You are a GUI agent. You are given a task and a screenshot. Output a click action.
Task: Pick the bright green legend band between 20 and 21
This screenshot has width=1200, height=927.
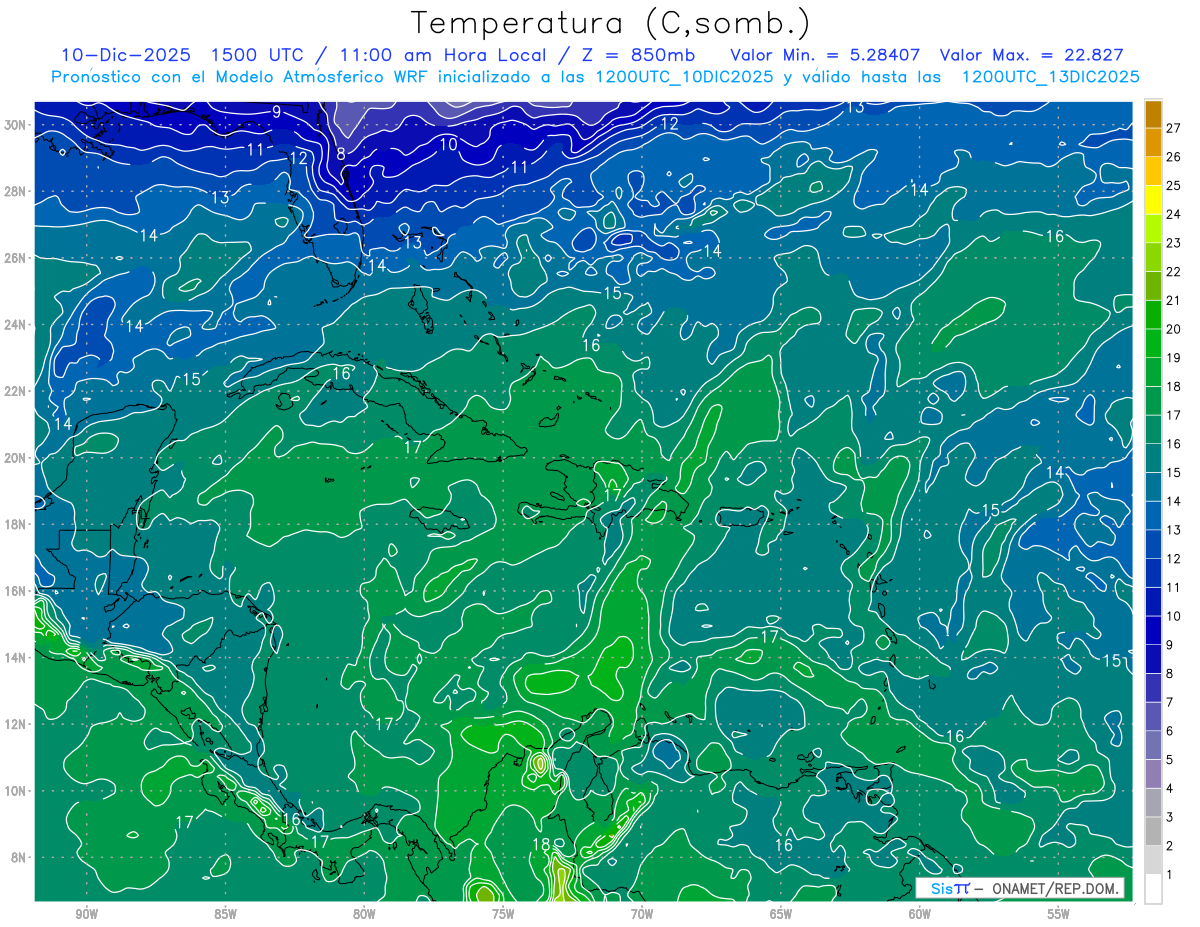click(x=1153, y=314)
